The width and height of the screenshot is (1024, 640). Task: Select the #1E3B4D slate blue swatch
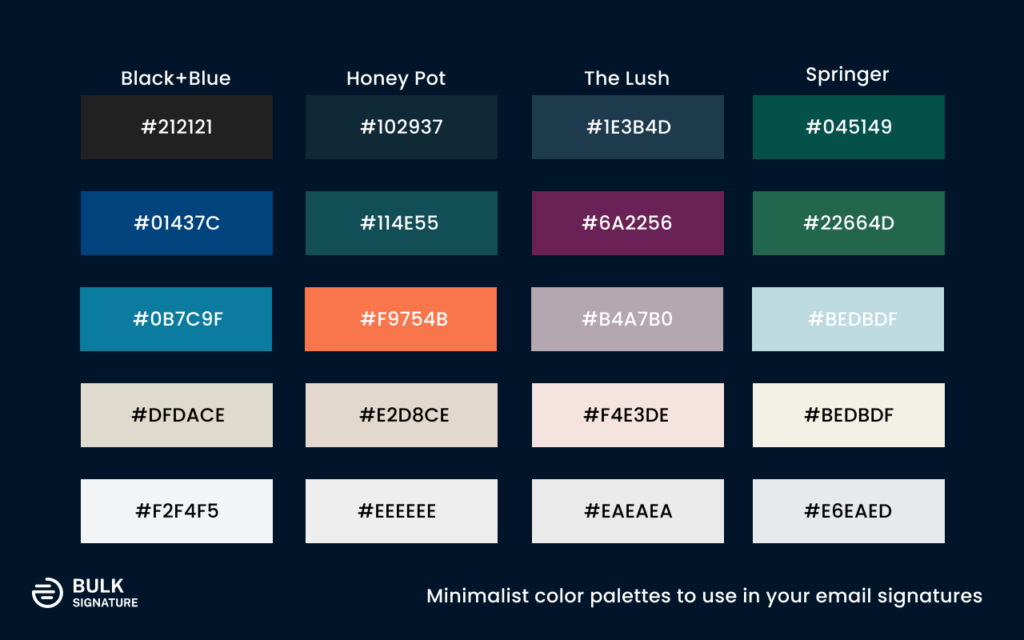tap(628, 127)
